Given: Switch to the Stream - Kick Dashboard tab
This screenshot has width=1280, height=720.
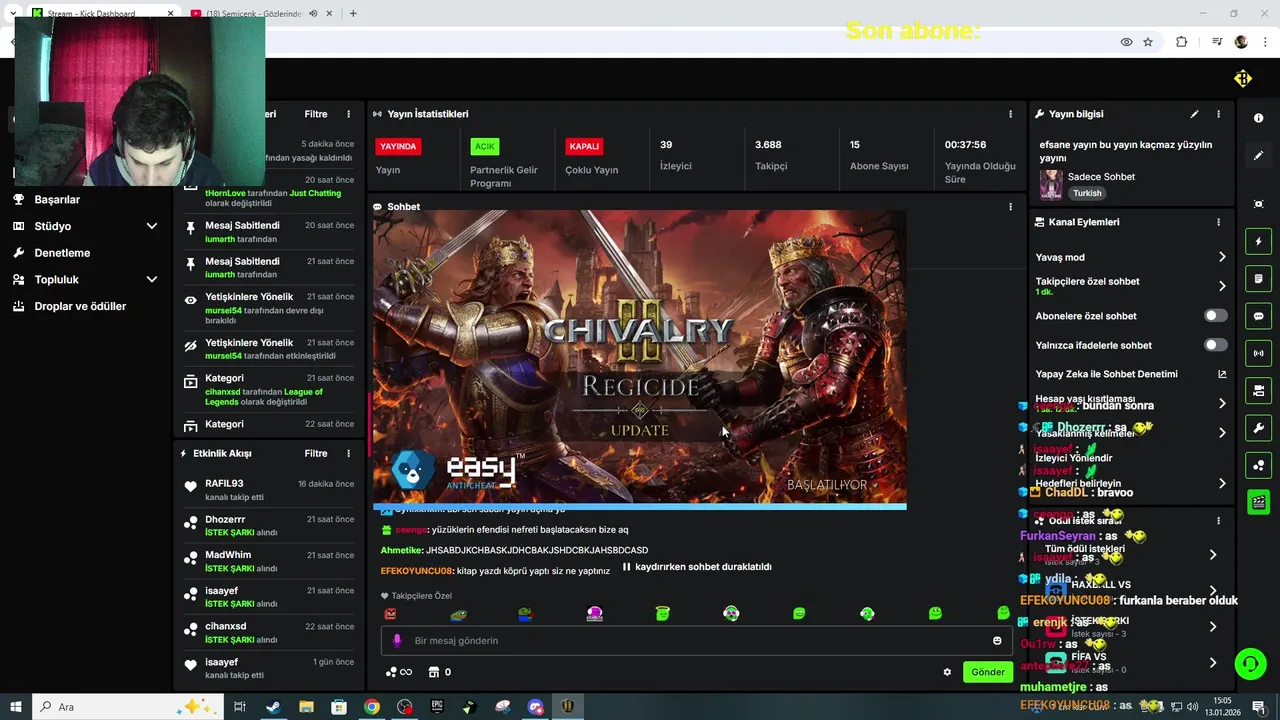Looking at the screenshot, I should tap(100, 14).
